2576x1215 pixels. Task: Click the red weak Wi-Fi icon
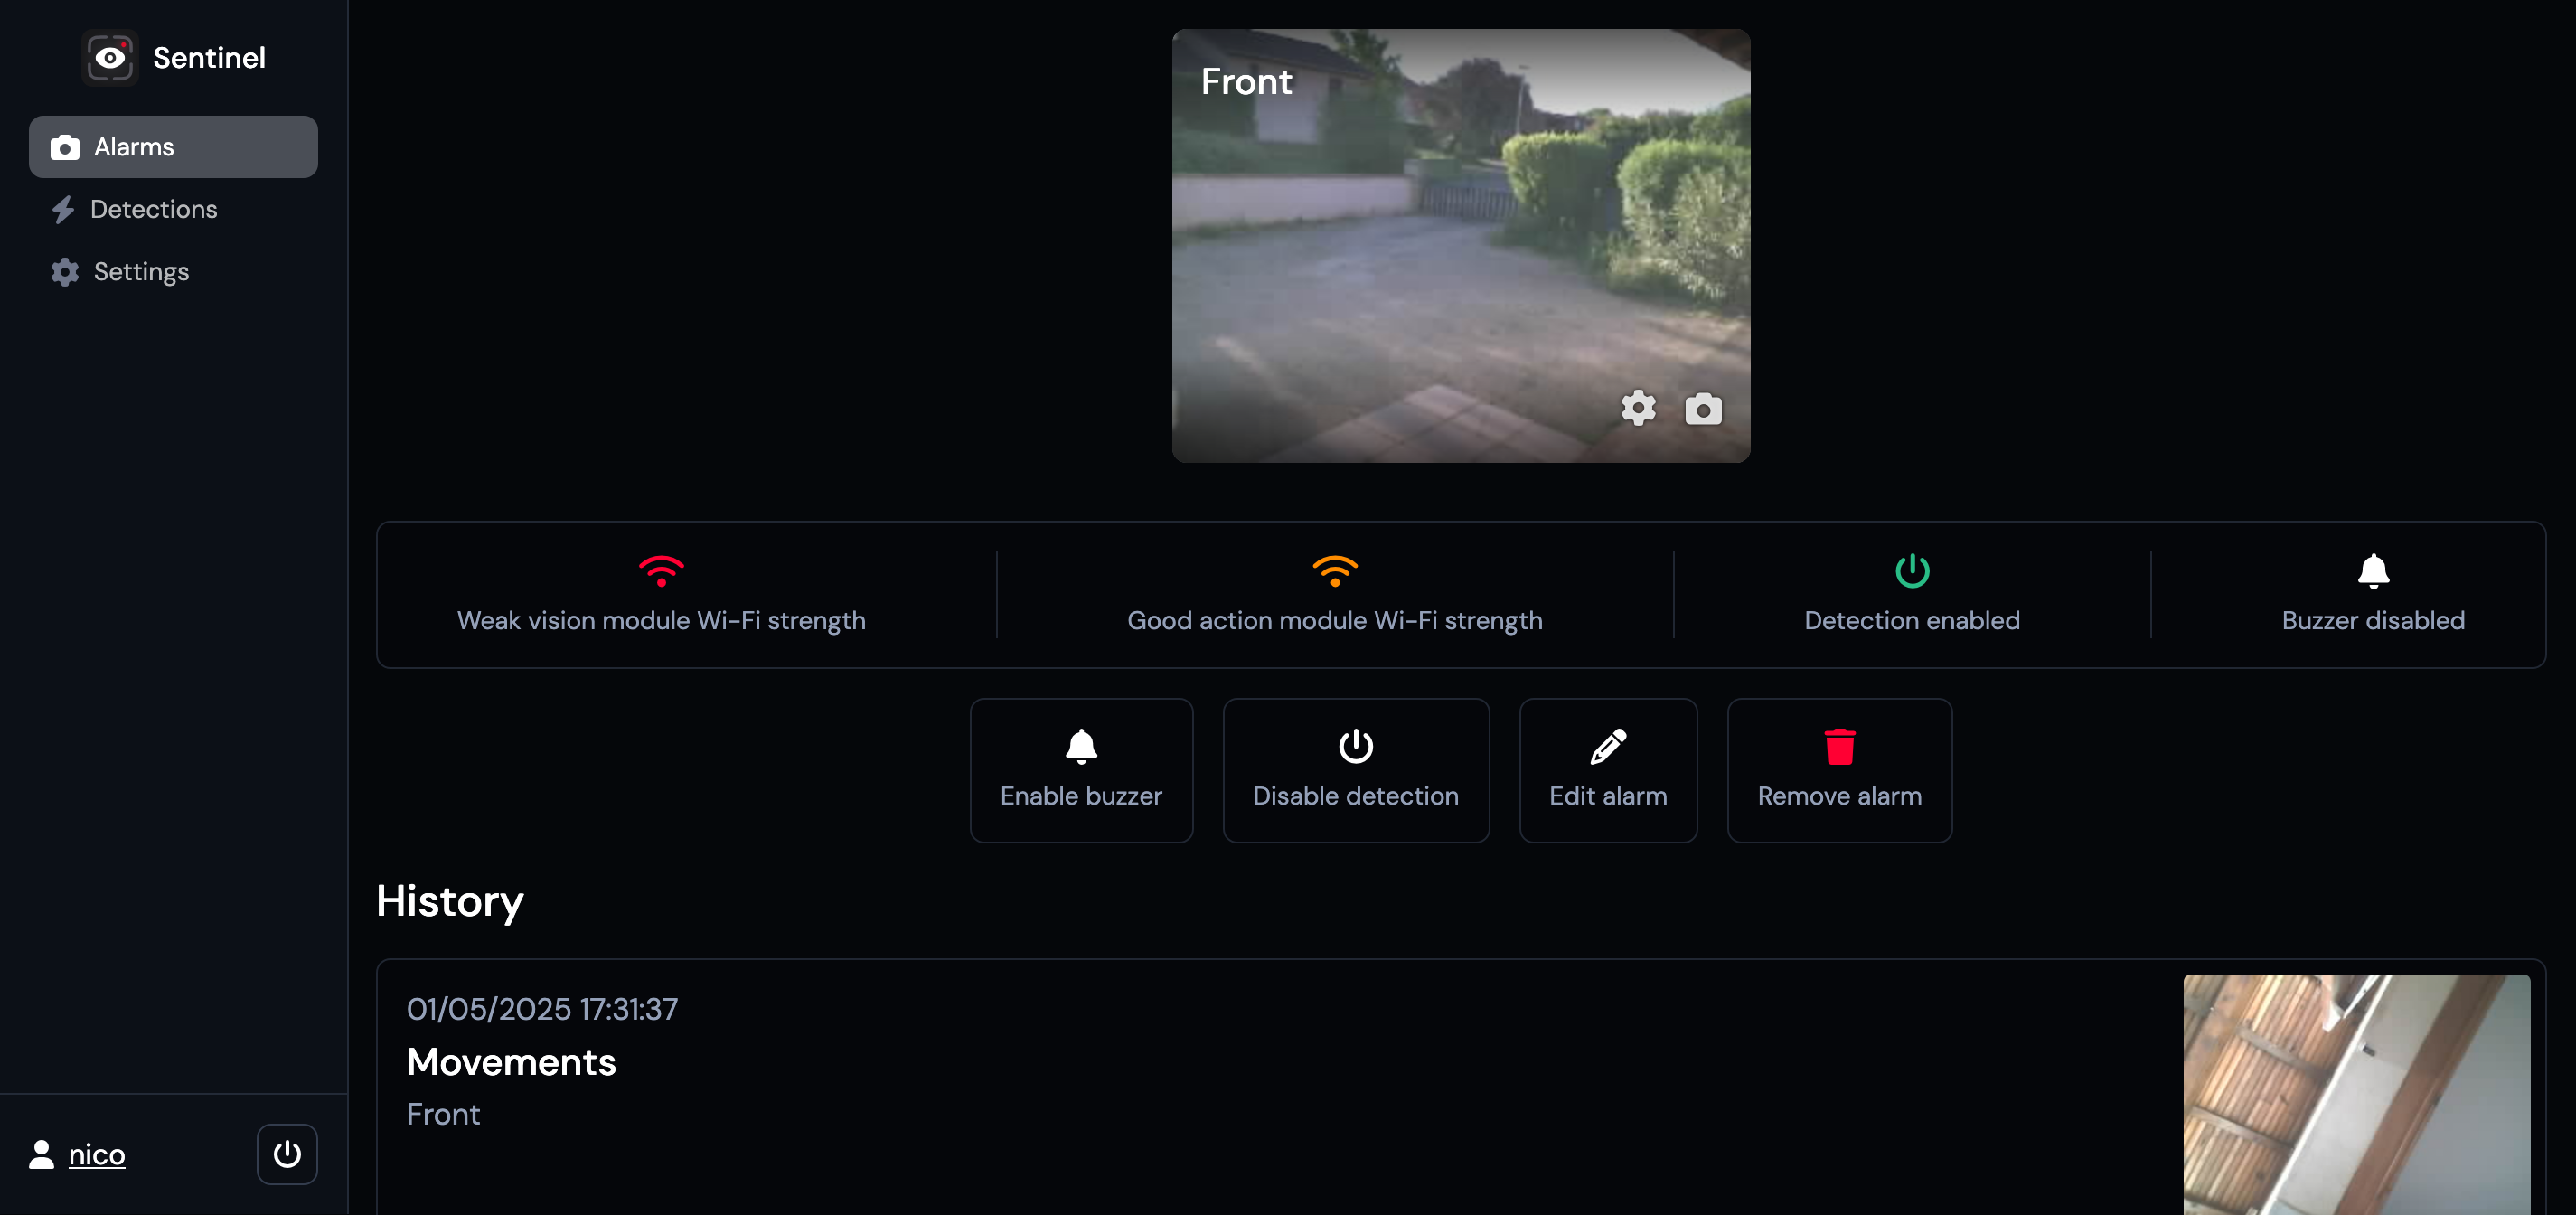(661, 570)
